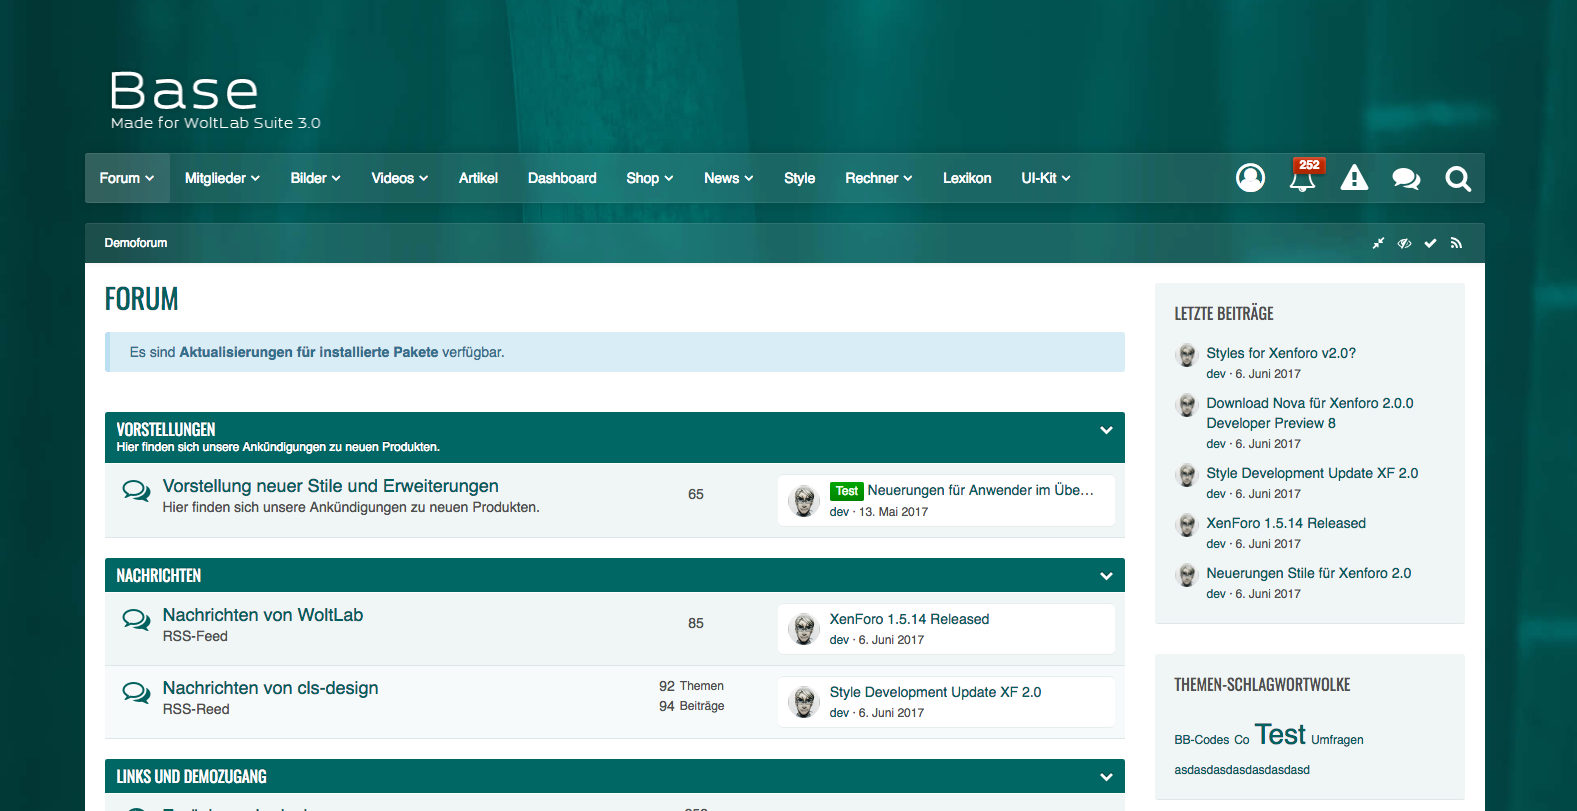The width and height of the screenshot is (1577, 811).
Task: Collapse the Vorstellungen category
Action: tap(1106, 430)
